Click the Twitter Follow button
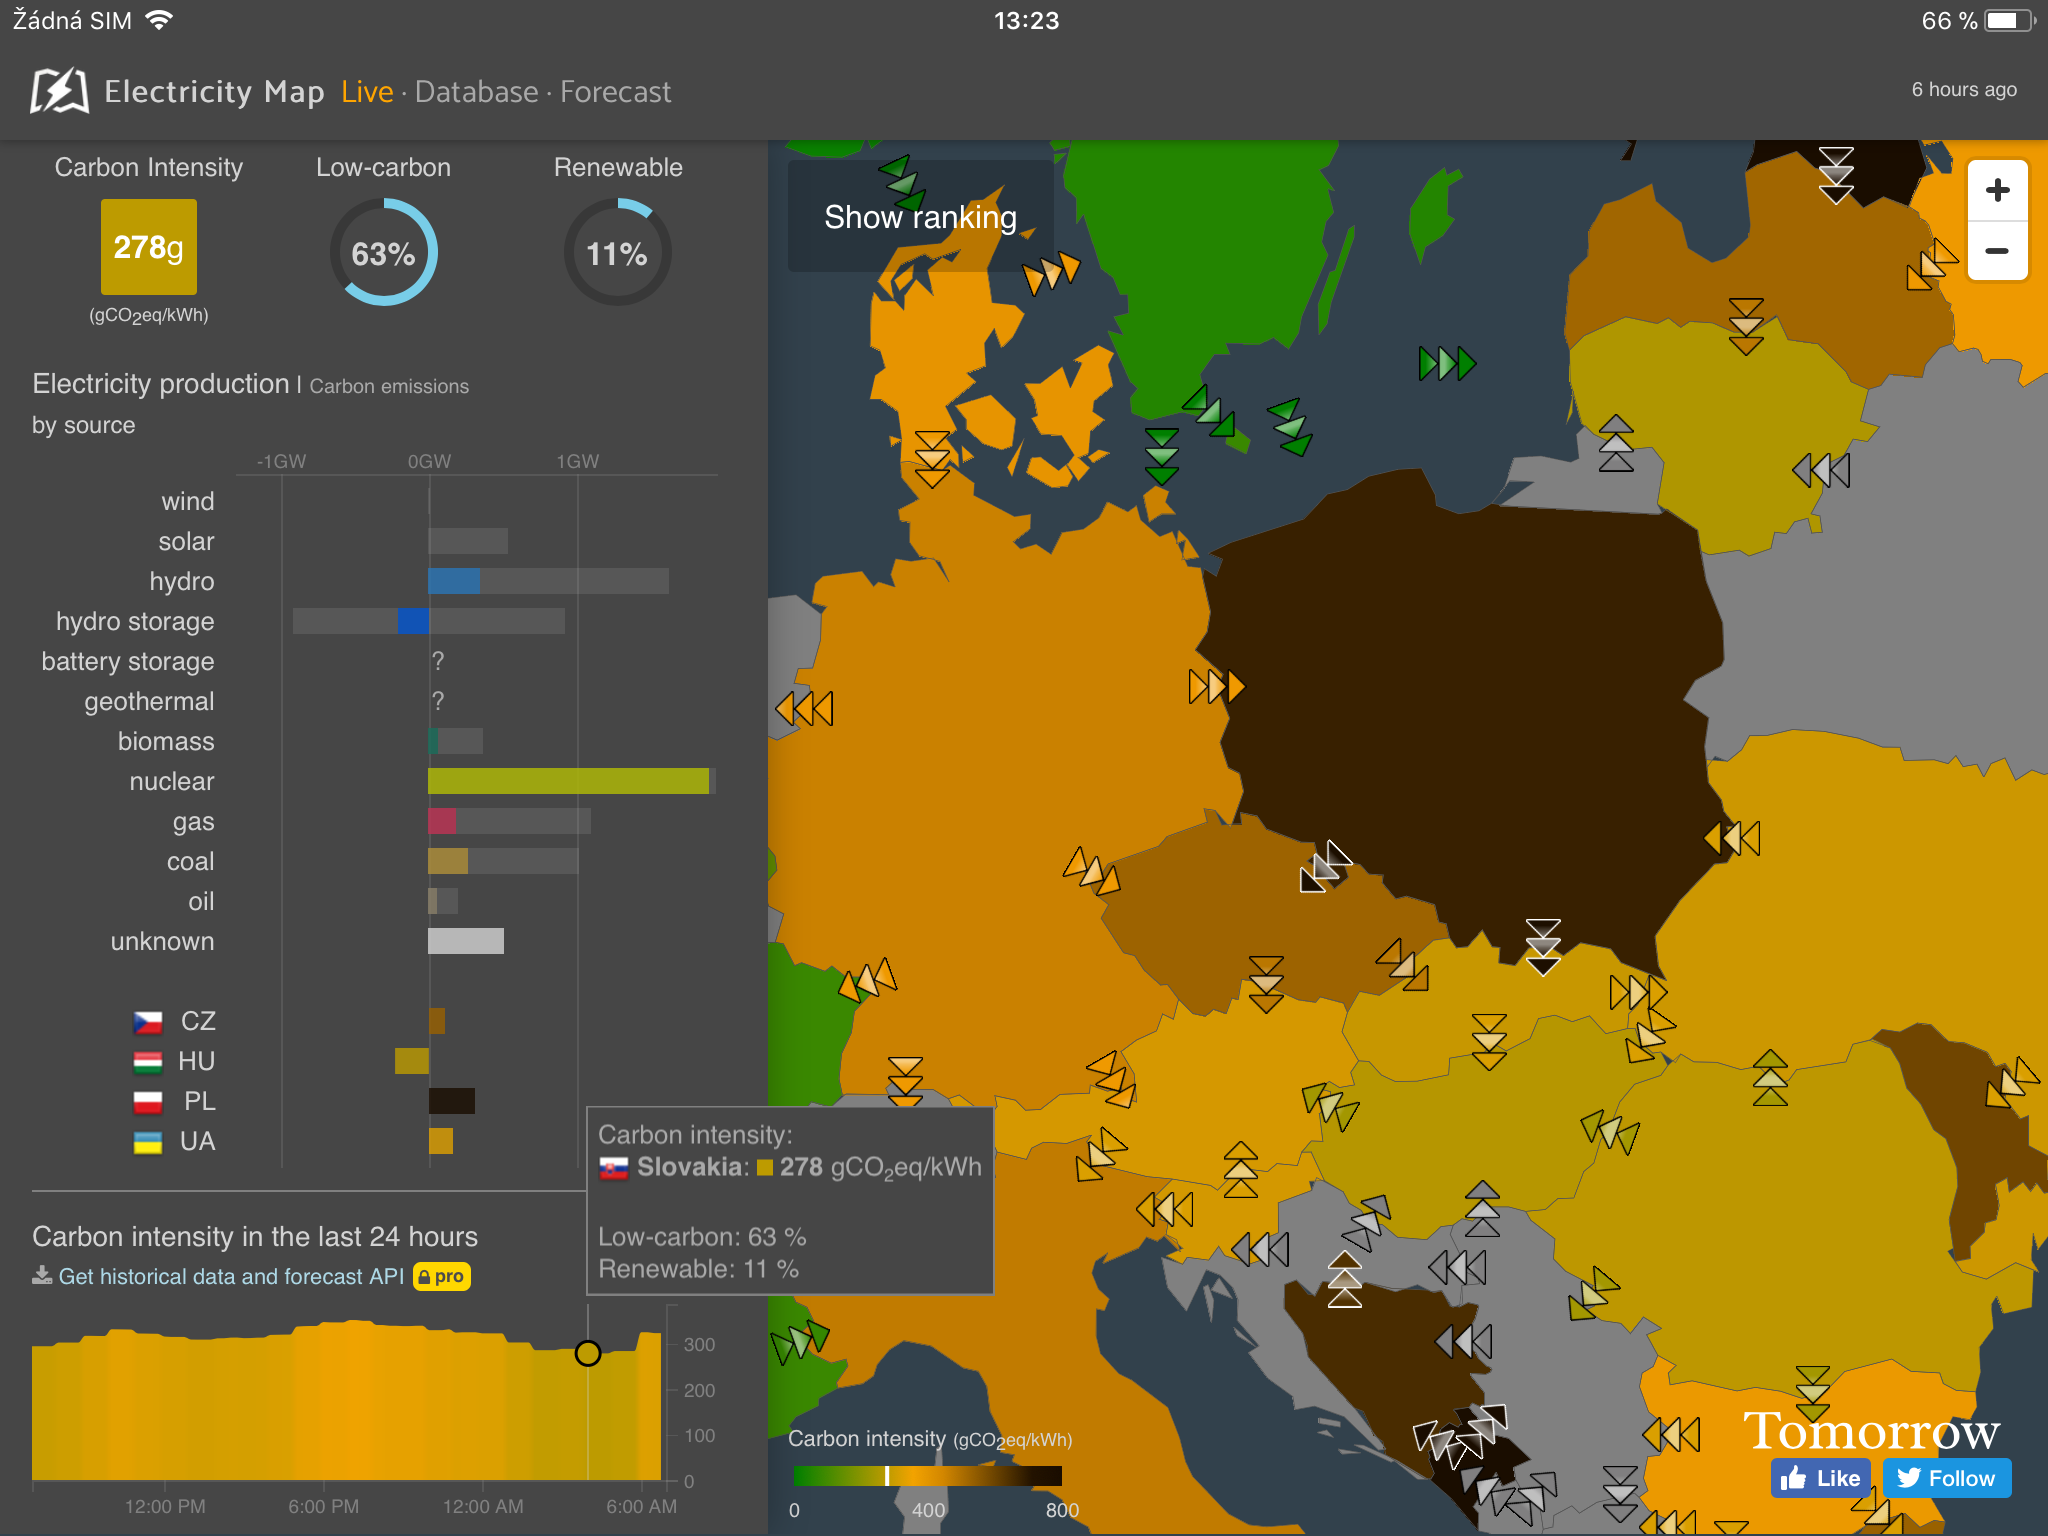 point(1946,1478)
